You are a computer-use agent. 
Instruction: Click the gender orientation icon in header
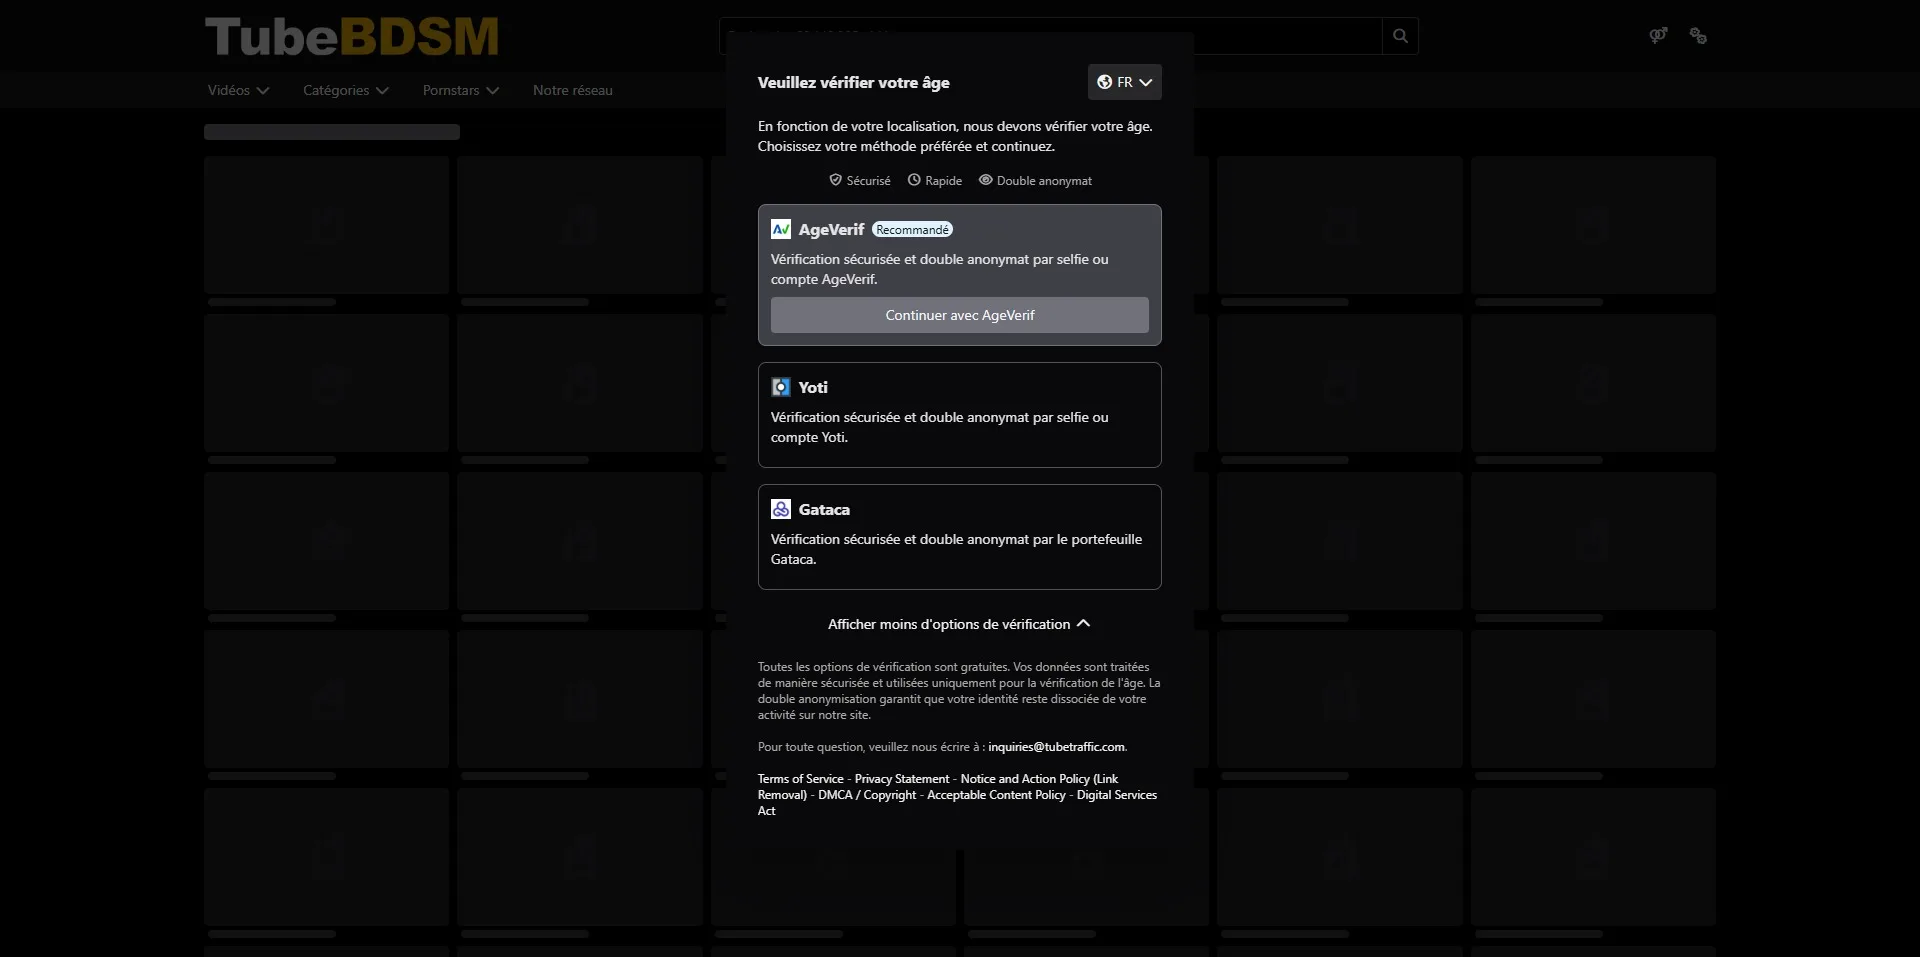pyautogui.click(x=1658, y=36)
